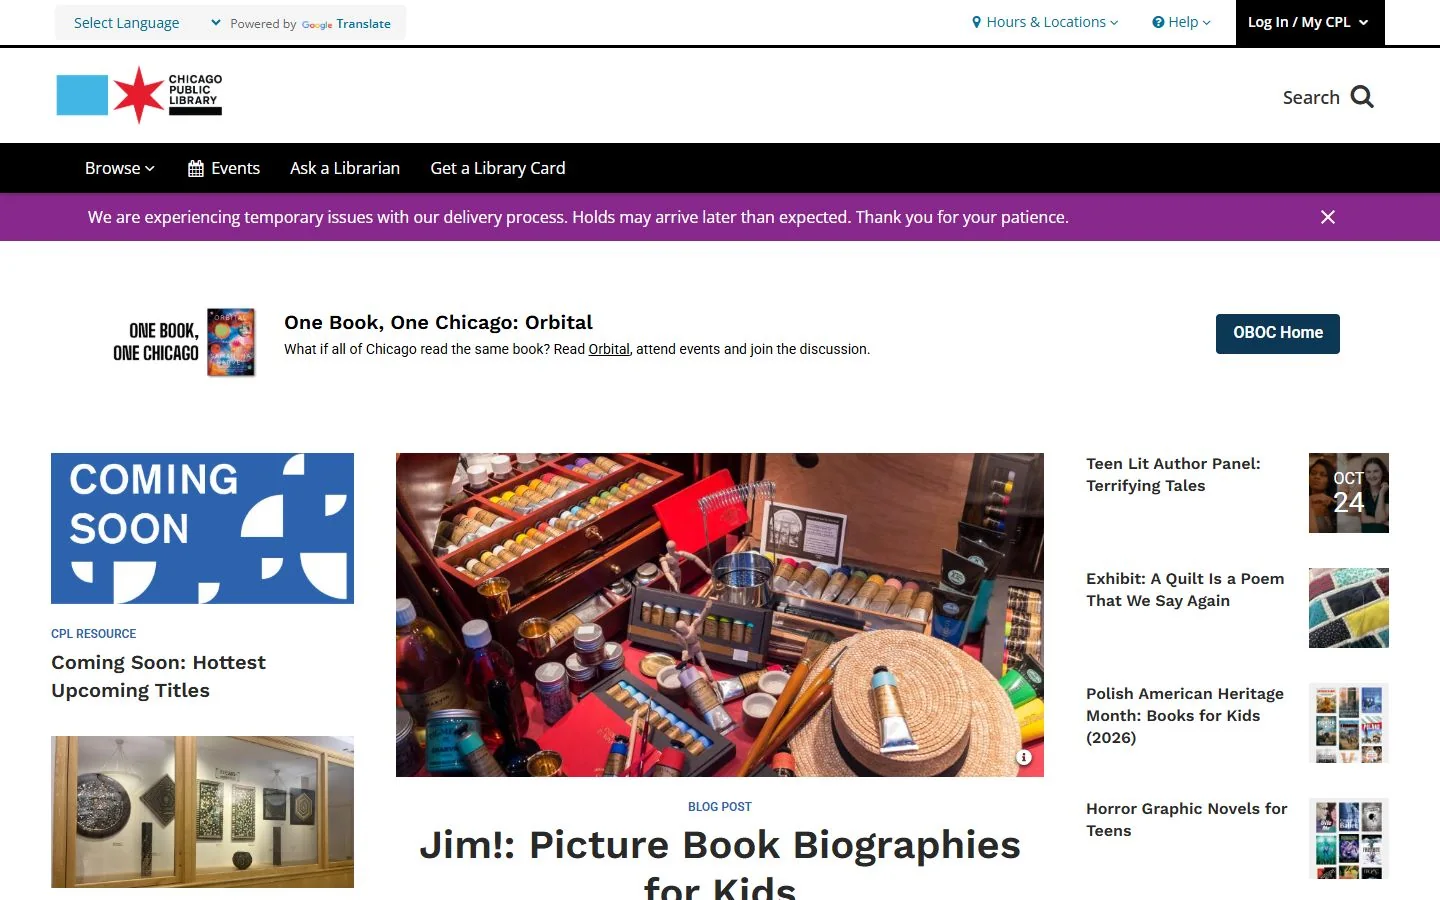Open Get a Library Card
This screenshot has width=1440, height=900.
498,168
